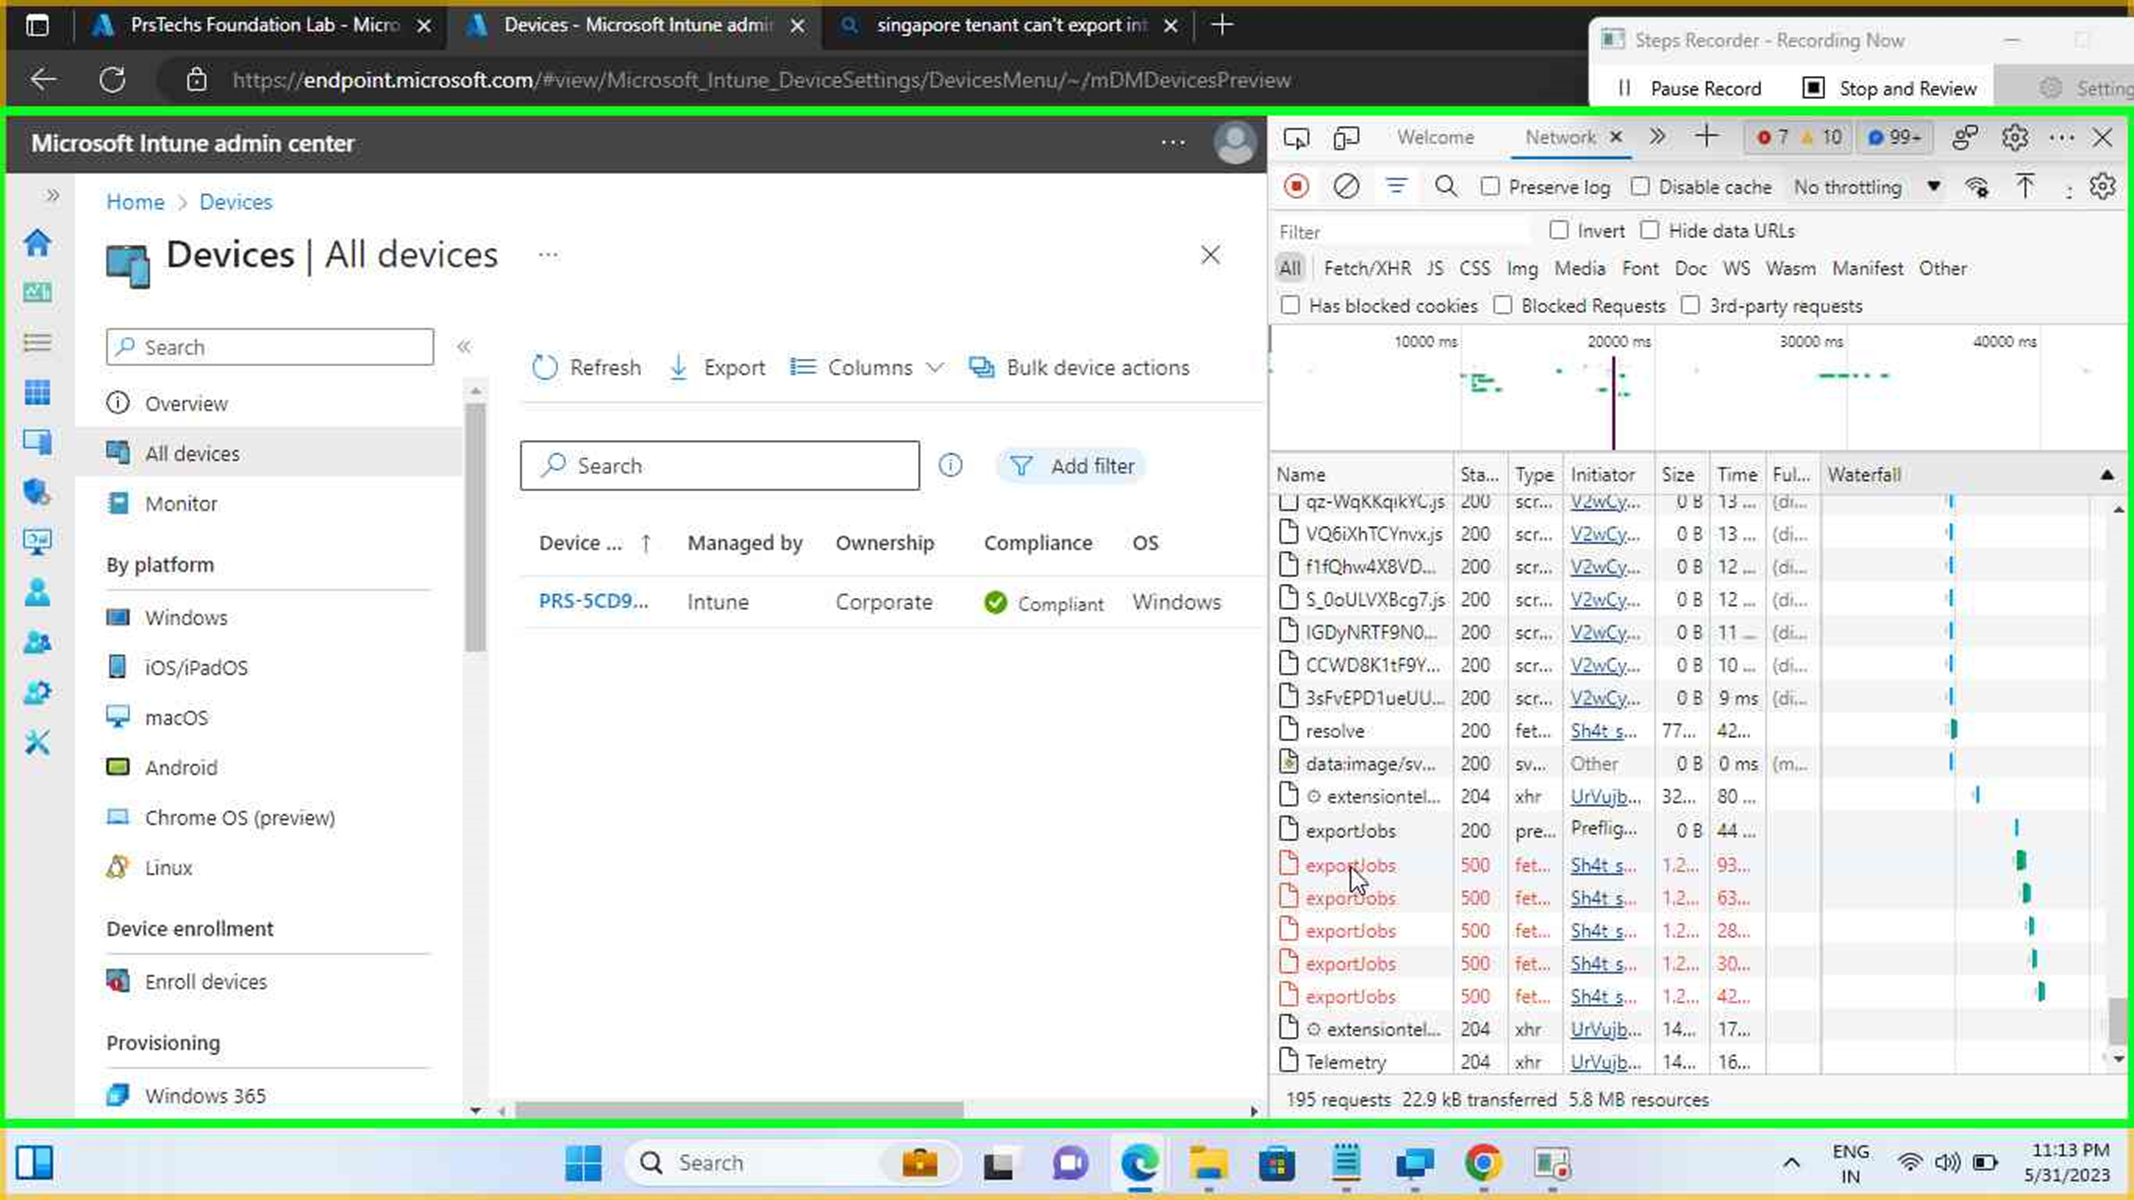Open the PRS-5CD9 device details

(x=594, y=601)
